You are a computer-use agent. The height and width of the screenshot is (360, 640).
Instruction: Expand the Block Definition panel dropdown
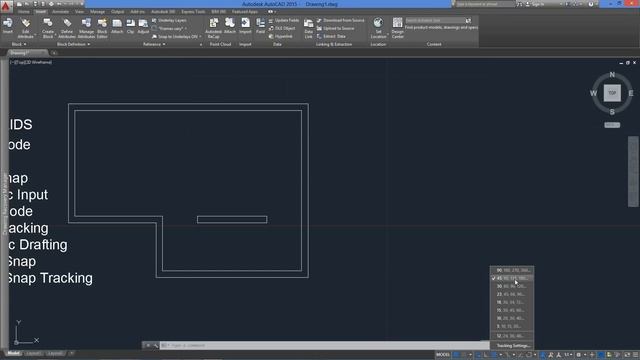tap(73, 44)
